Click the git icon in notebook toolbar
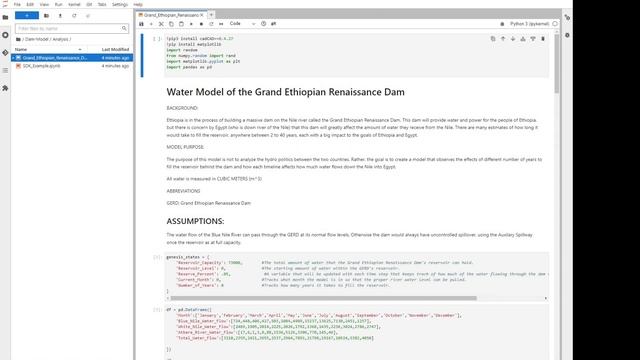This screenshot has width=640, height=360. pyautogui.click(x=273, y=24)
